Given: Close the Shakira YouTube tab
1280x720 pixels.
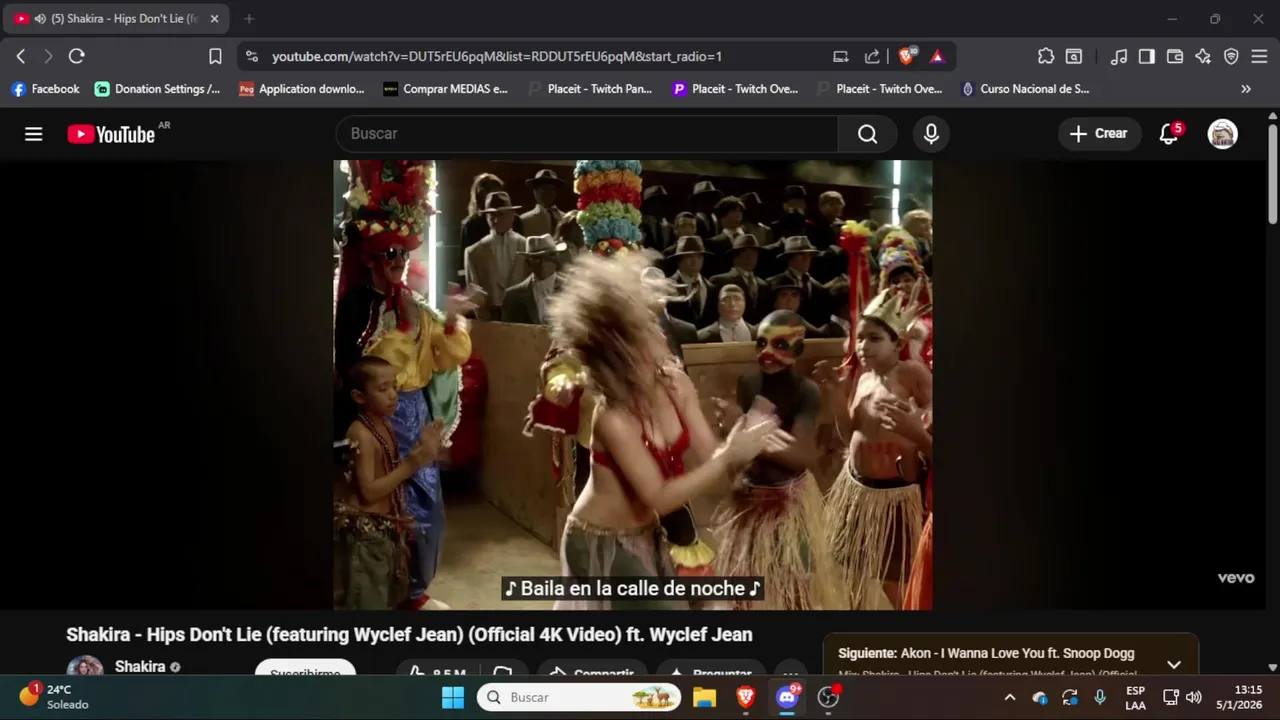Looking at the screenshot, I should [214, 19].
